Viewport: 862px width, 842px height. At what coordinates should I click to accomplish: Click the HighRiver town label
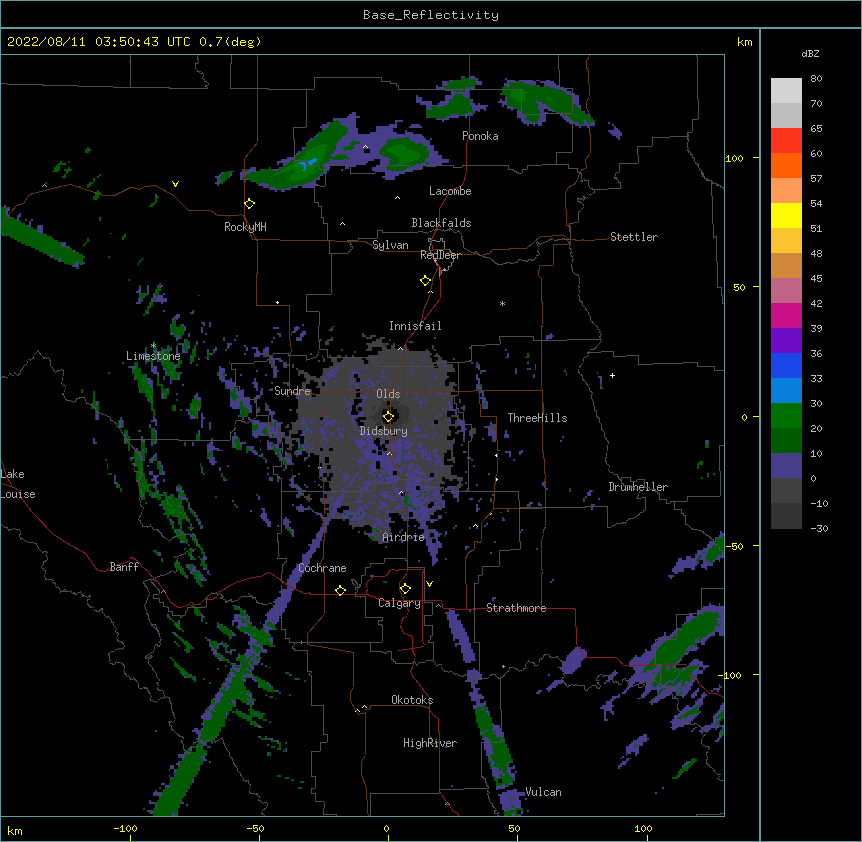pos(430,743)
